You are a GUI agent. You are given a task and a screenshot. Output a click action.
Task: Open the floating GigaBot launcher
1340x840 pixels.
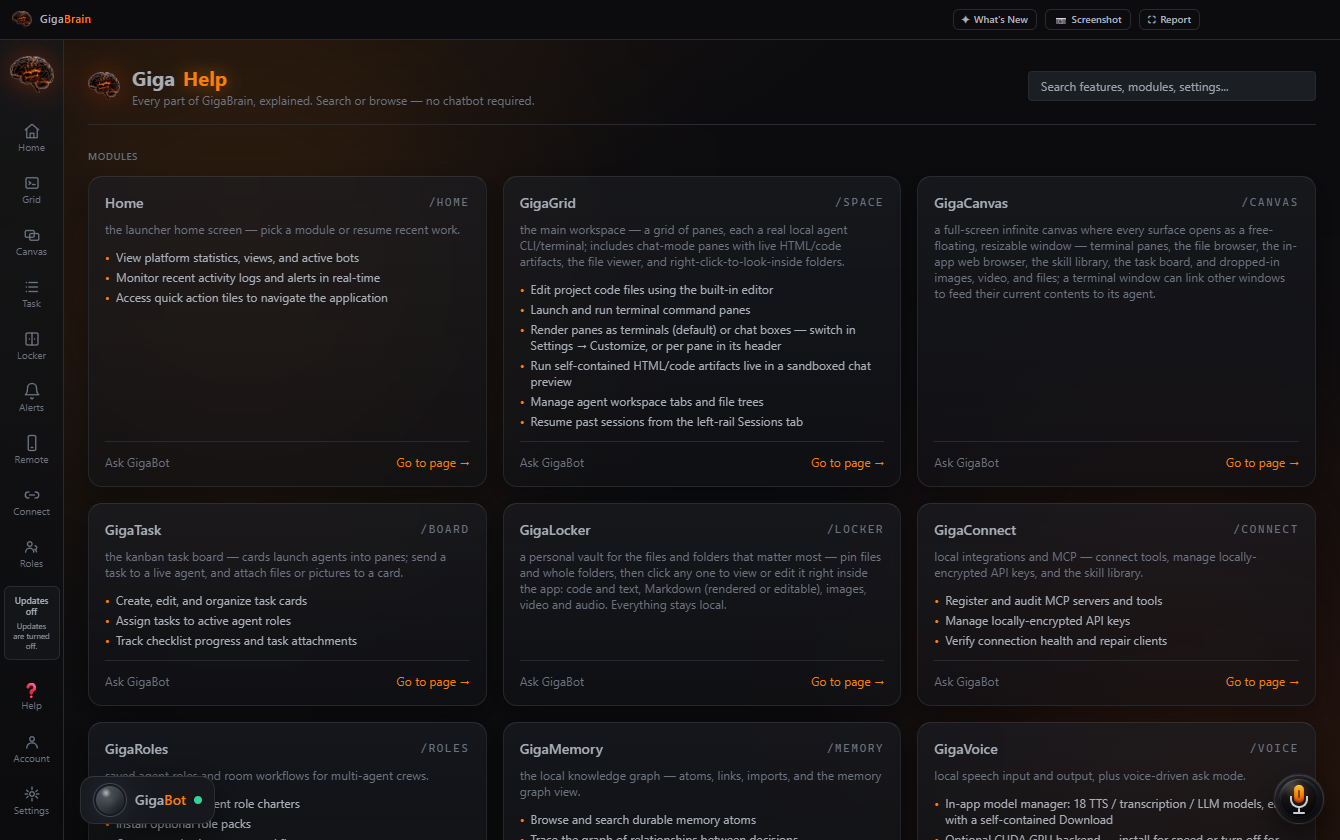coord(147,800)
